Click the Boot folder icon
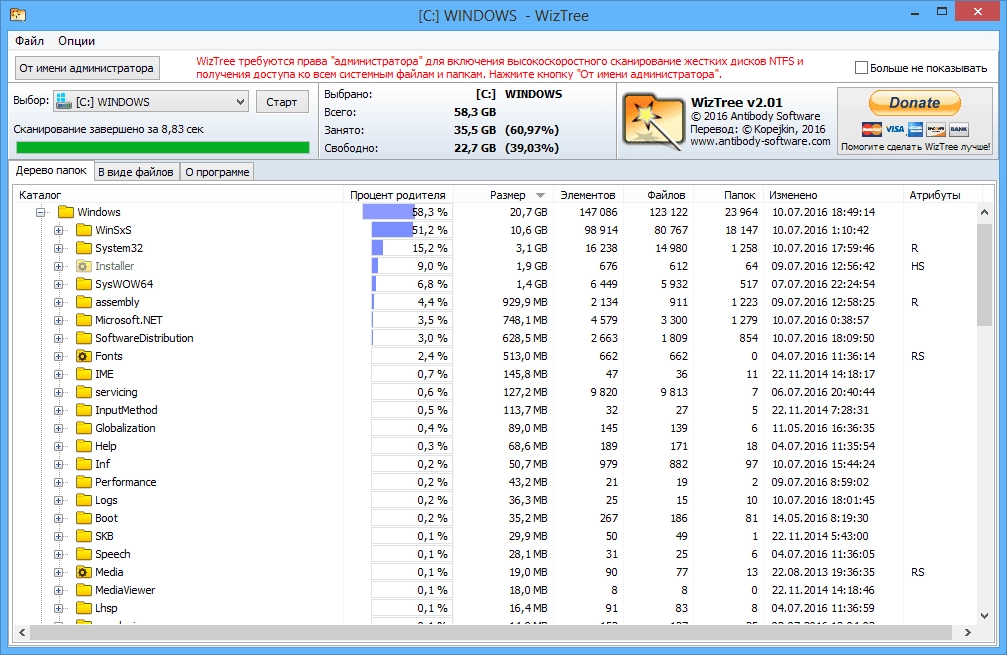Viewport: 1007px width, 655px height. pyautogui.click(x=84, y=518)
